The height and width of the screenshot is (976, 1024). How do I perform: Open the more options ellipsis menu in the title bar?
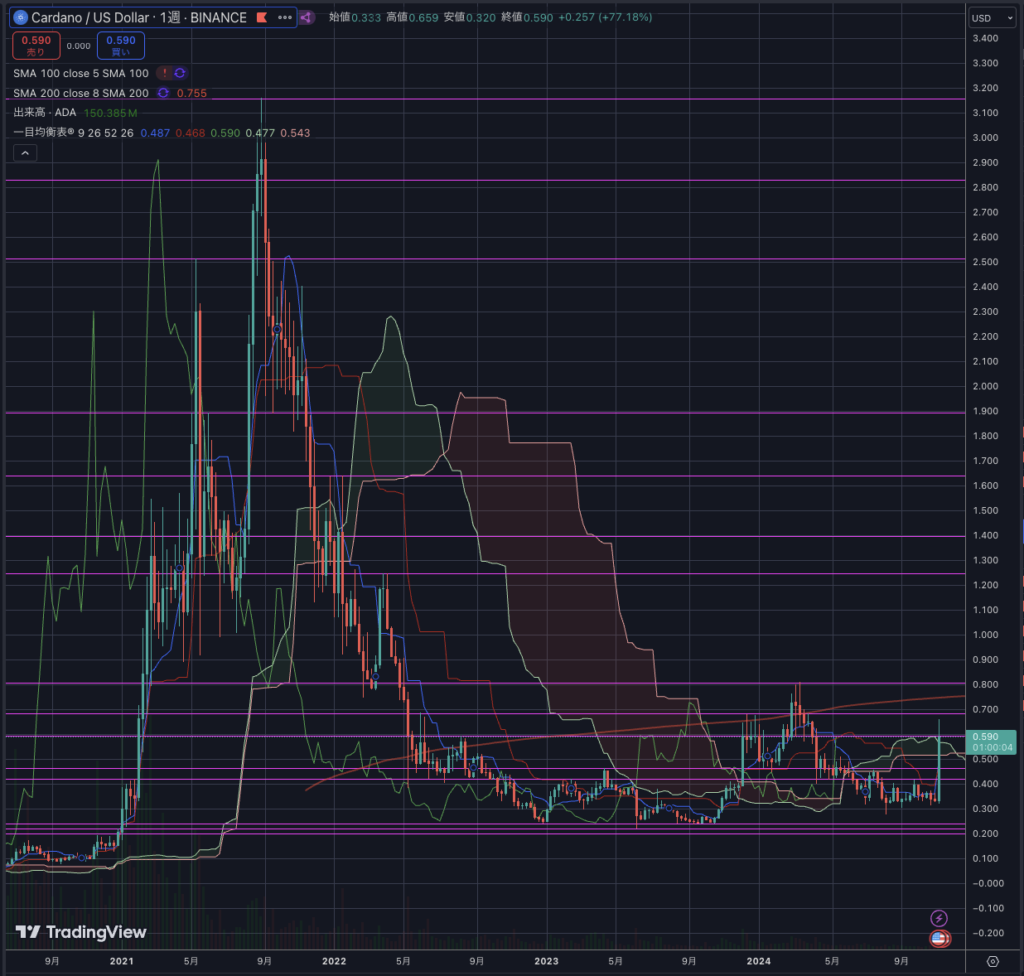tap(285, 17)
